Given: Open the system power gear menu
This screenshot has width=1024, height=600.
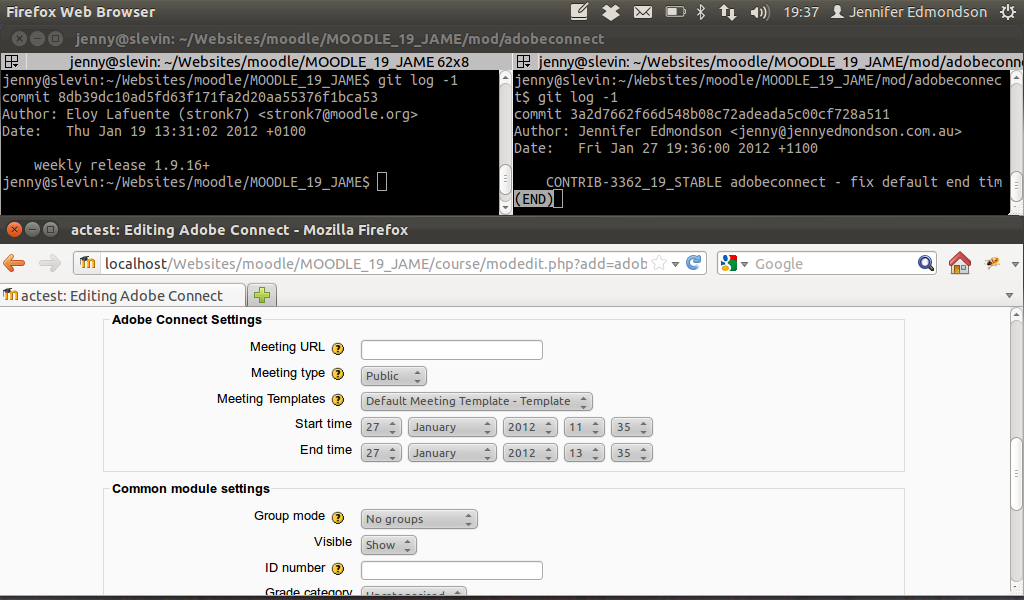Looking at the screenshot, I should (1008, 12).
